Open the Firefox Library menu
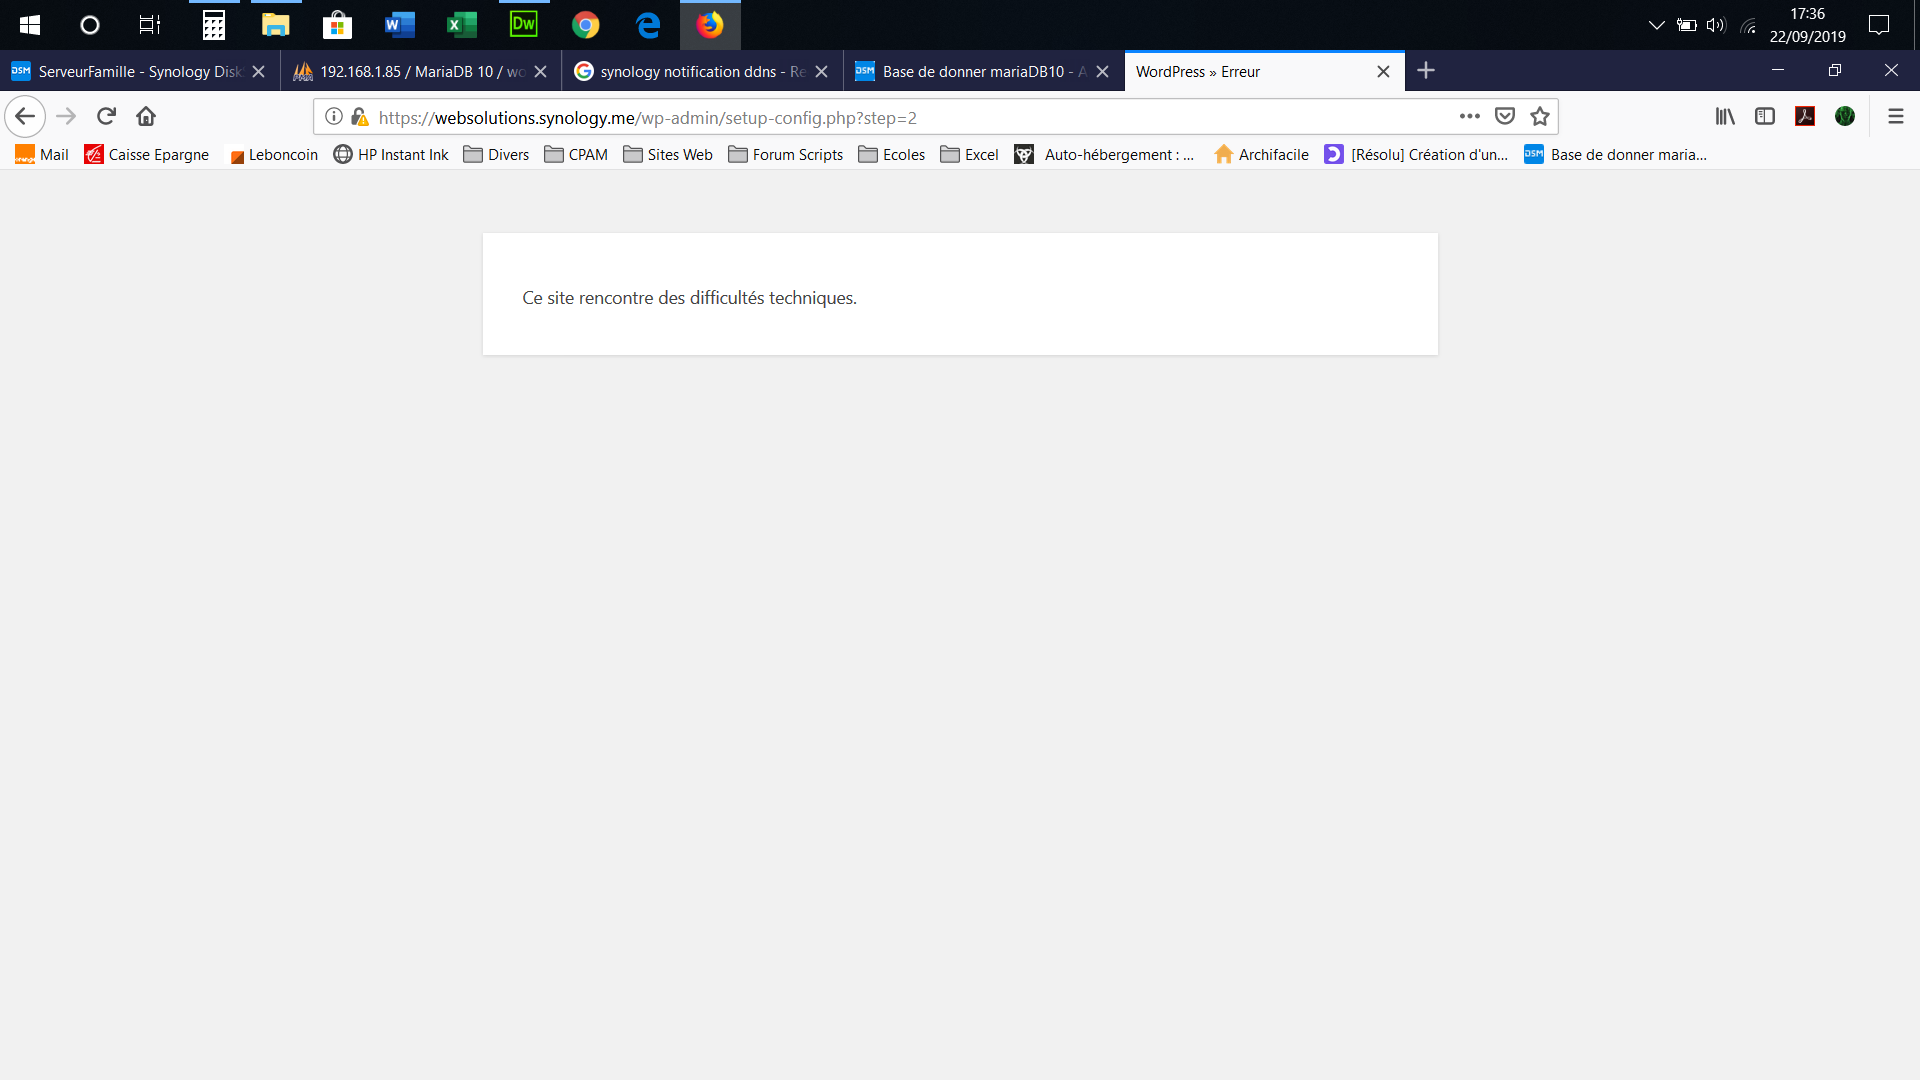This screenshot has width=1920, height=1080. [x=1725, y=117]
